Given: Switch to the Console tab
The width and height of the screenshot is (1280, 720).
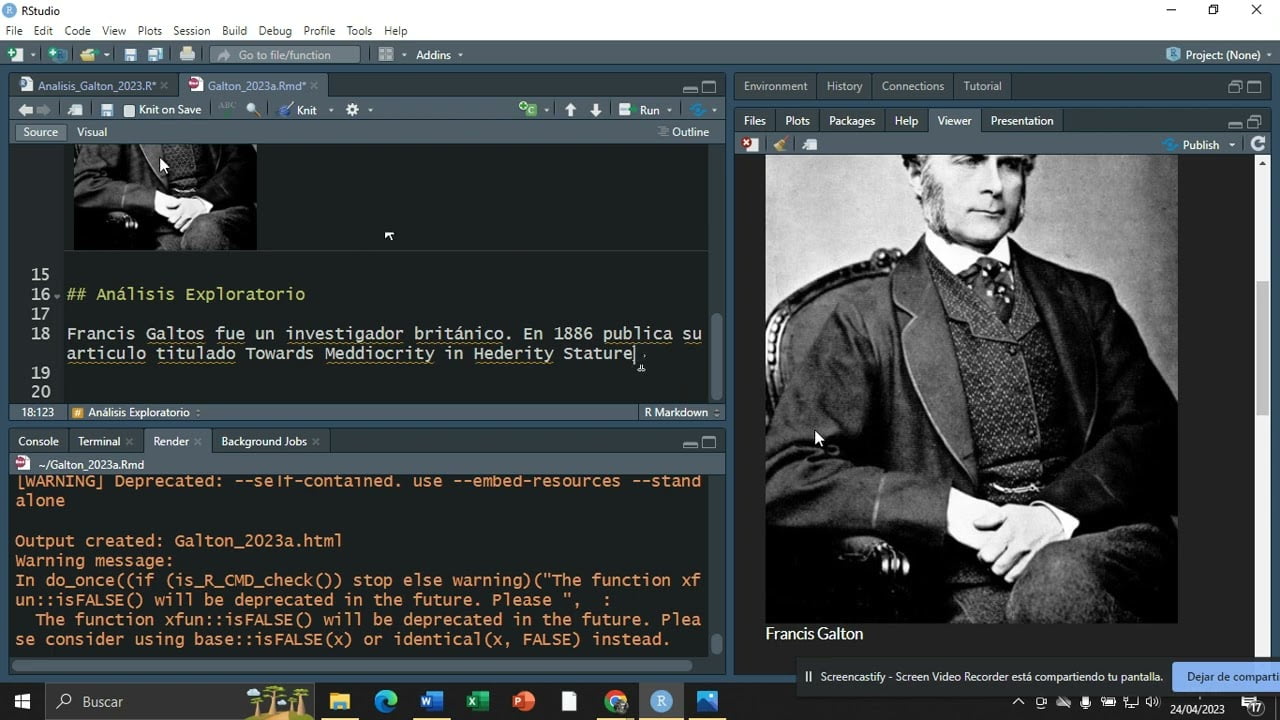Looking at the screenshot, I should [38, 441].
